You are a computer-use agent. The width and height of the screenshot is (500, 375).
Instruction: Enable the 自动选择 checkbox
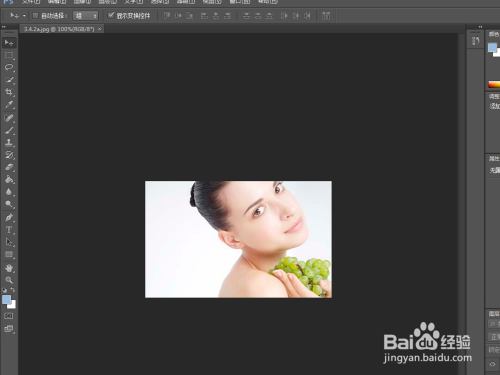click(x=35, y=15)
